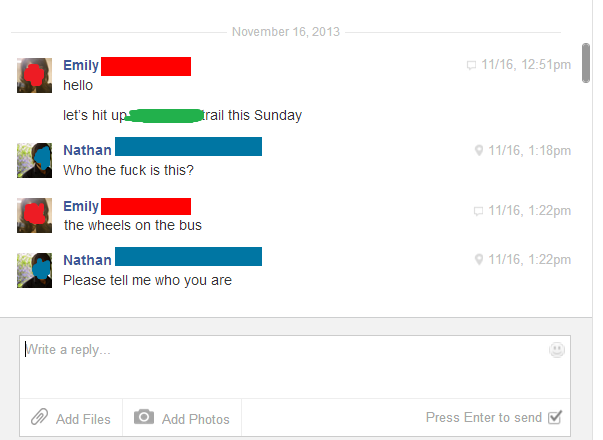
Task: Open the emoji smiley picker
Action: tap(556, 350)
